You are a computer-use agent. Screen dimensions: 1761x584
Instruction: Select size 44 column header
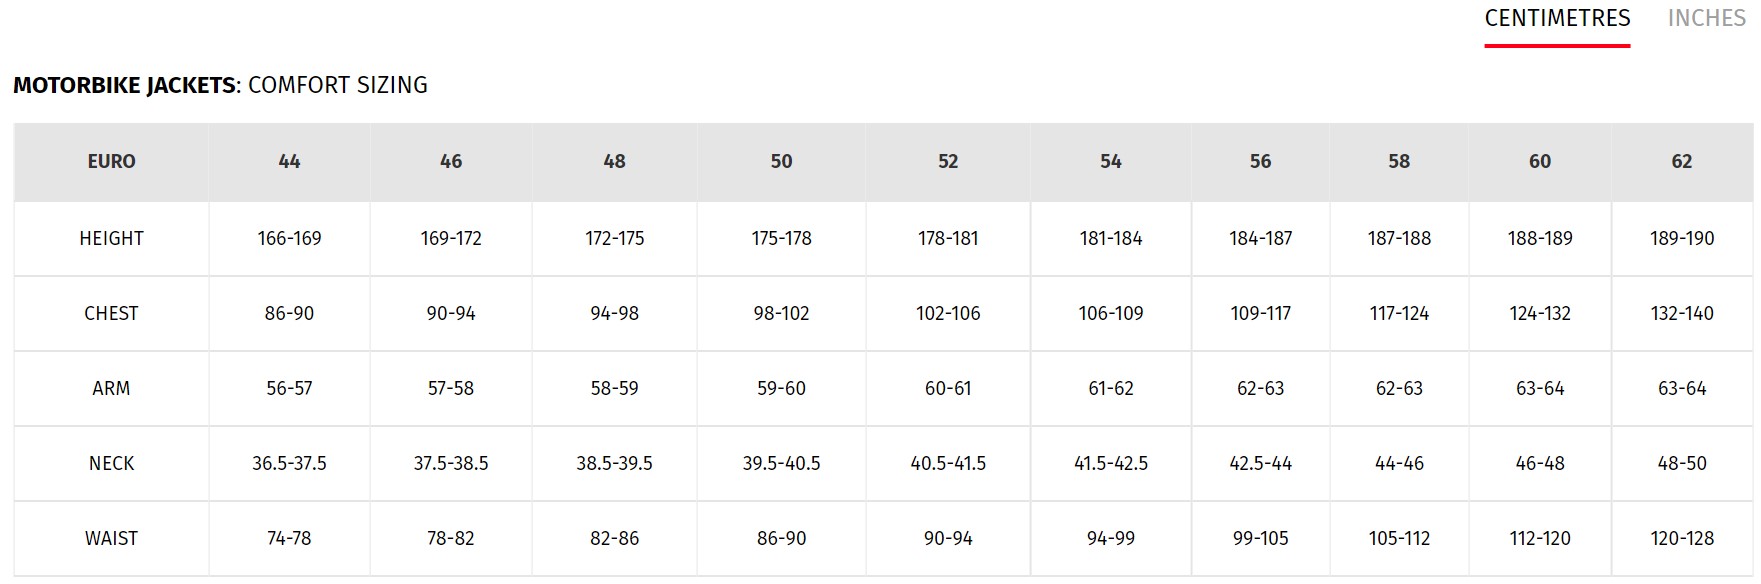(289, 162)
